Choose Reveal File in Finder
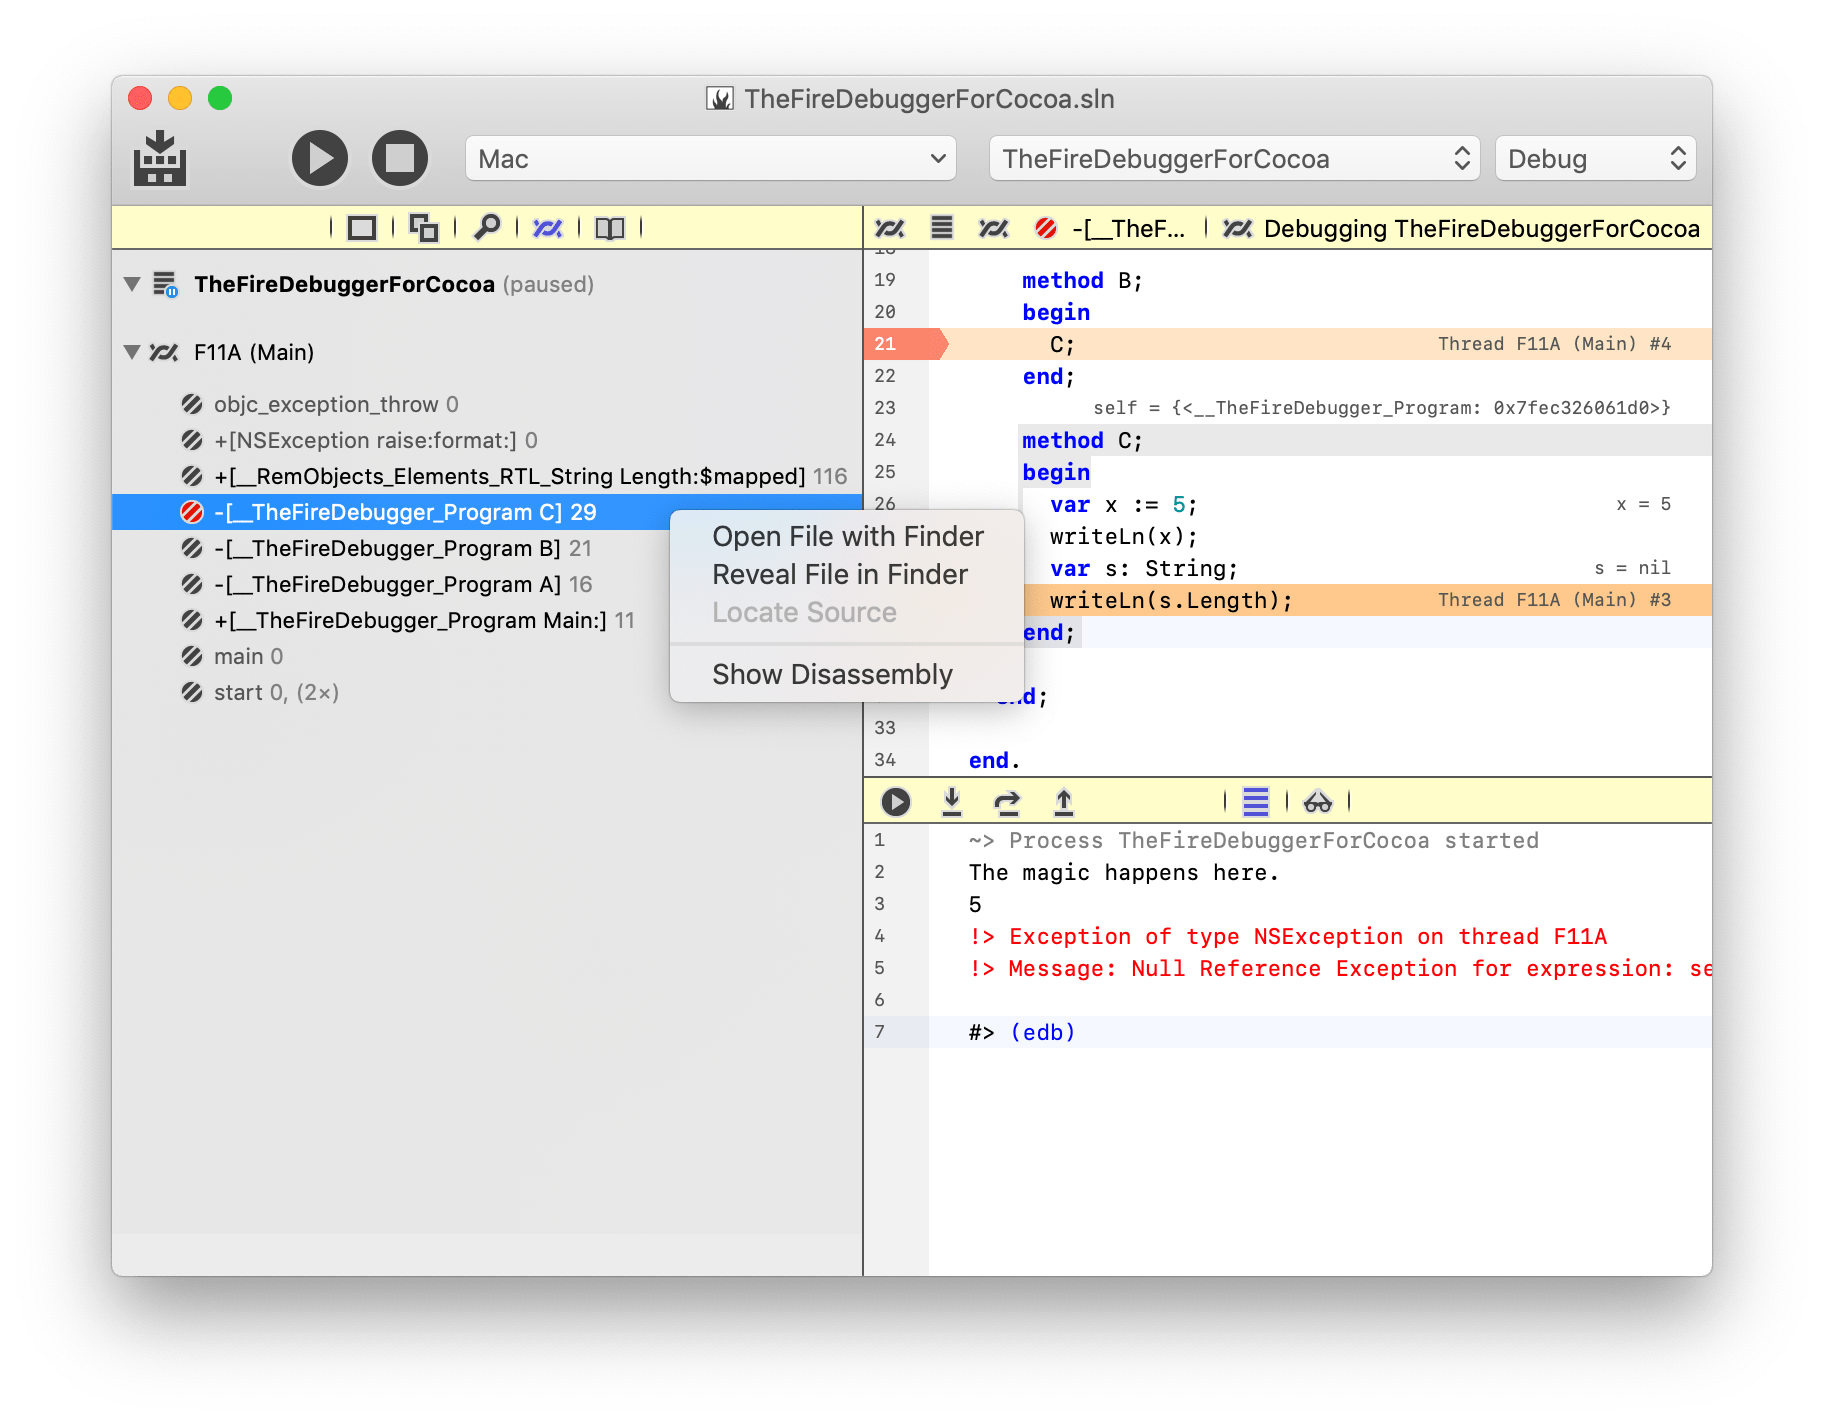1824x1424 pixels. click(x=847, y=575)
